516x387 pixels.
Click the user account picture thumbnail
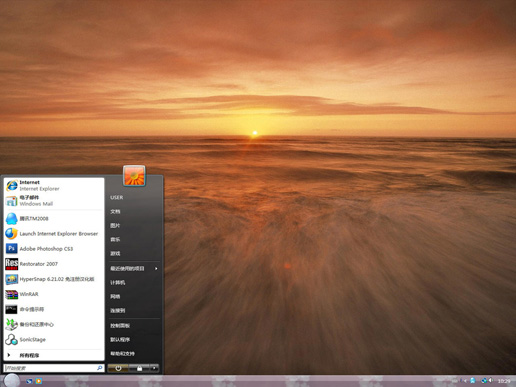134,175
